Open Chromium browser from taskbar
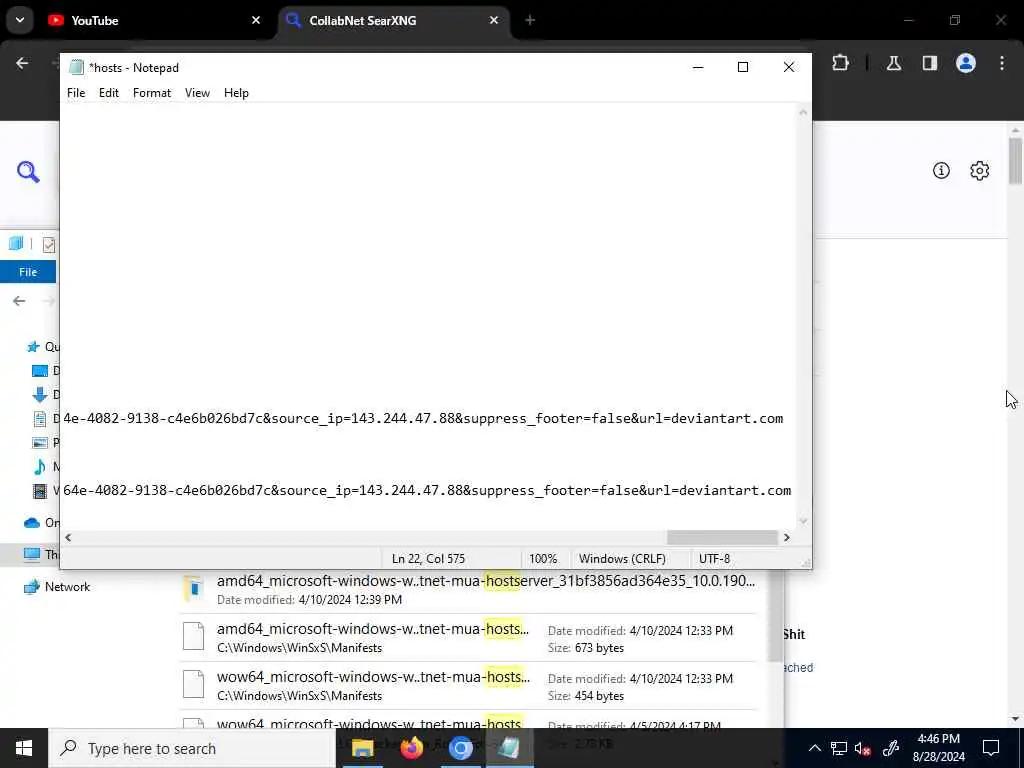This screenshot has width=1024, height=768. click(x=460, y=748)
